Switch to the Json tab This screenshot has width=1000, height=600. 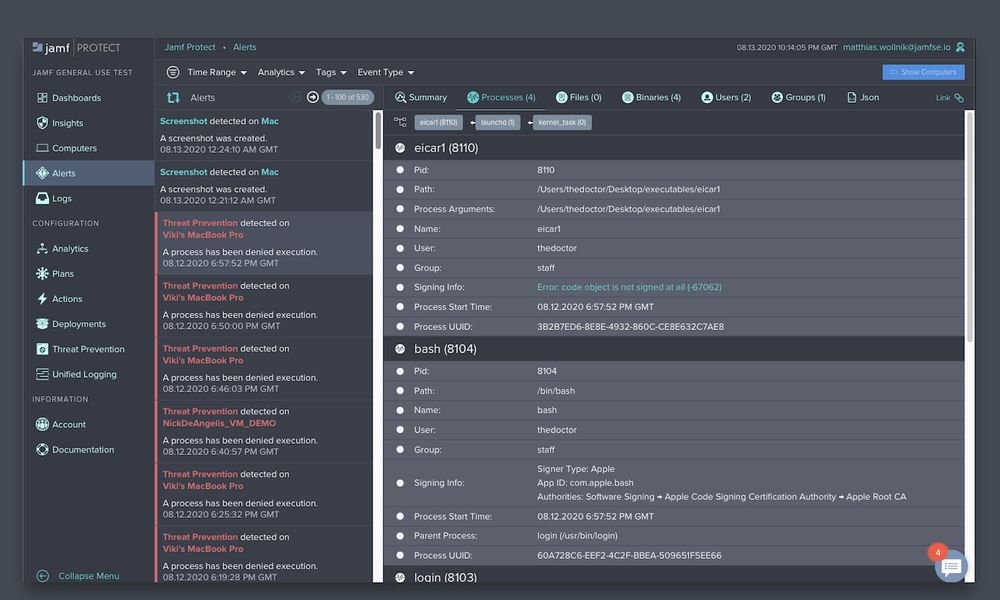click(x=863, y=98)
